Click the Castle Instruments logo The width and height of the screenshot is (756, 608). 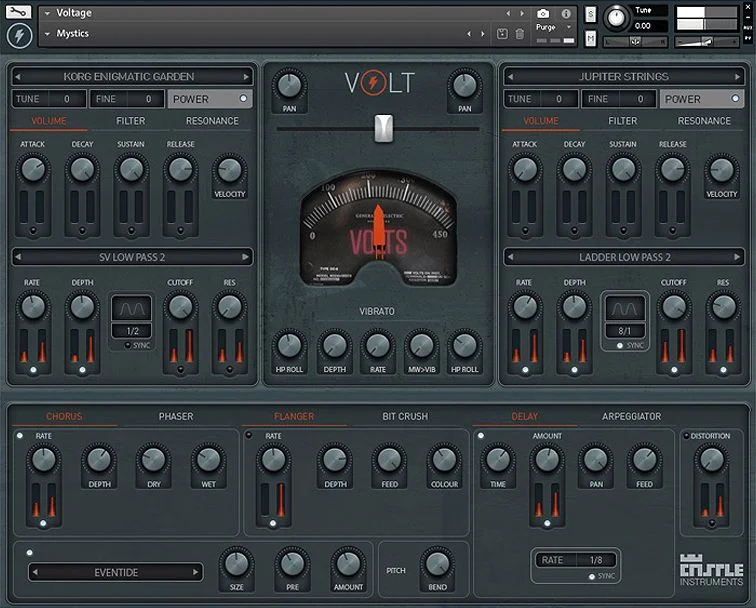pyautogui.click(x=712, y=570)
